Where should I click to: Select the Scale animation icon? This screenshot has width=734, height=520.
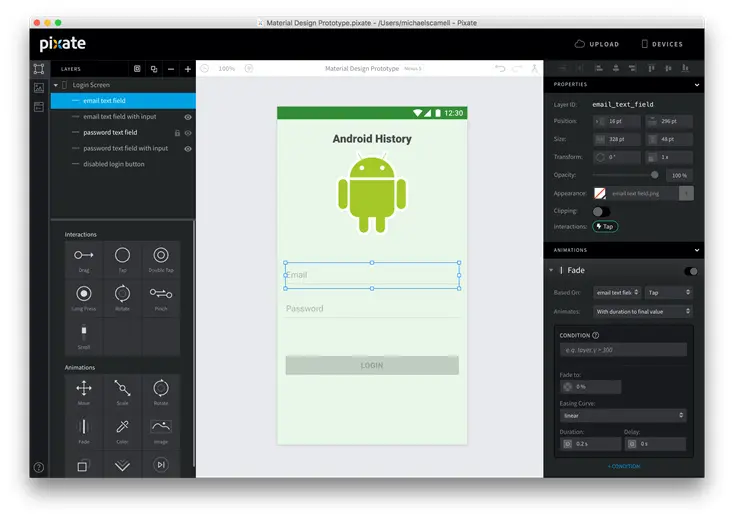(122, 388)
